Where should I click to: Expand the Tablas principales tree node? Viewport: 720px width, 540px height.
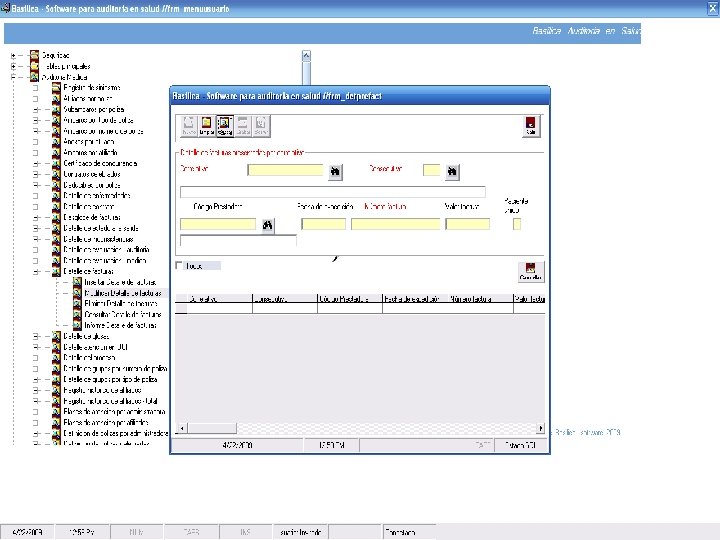[x=13, y=67]
